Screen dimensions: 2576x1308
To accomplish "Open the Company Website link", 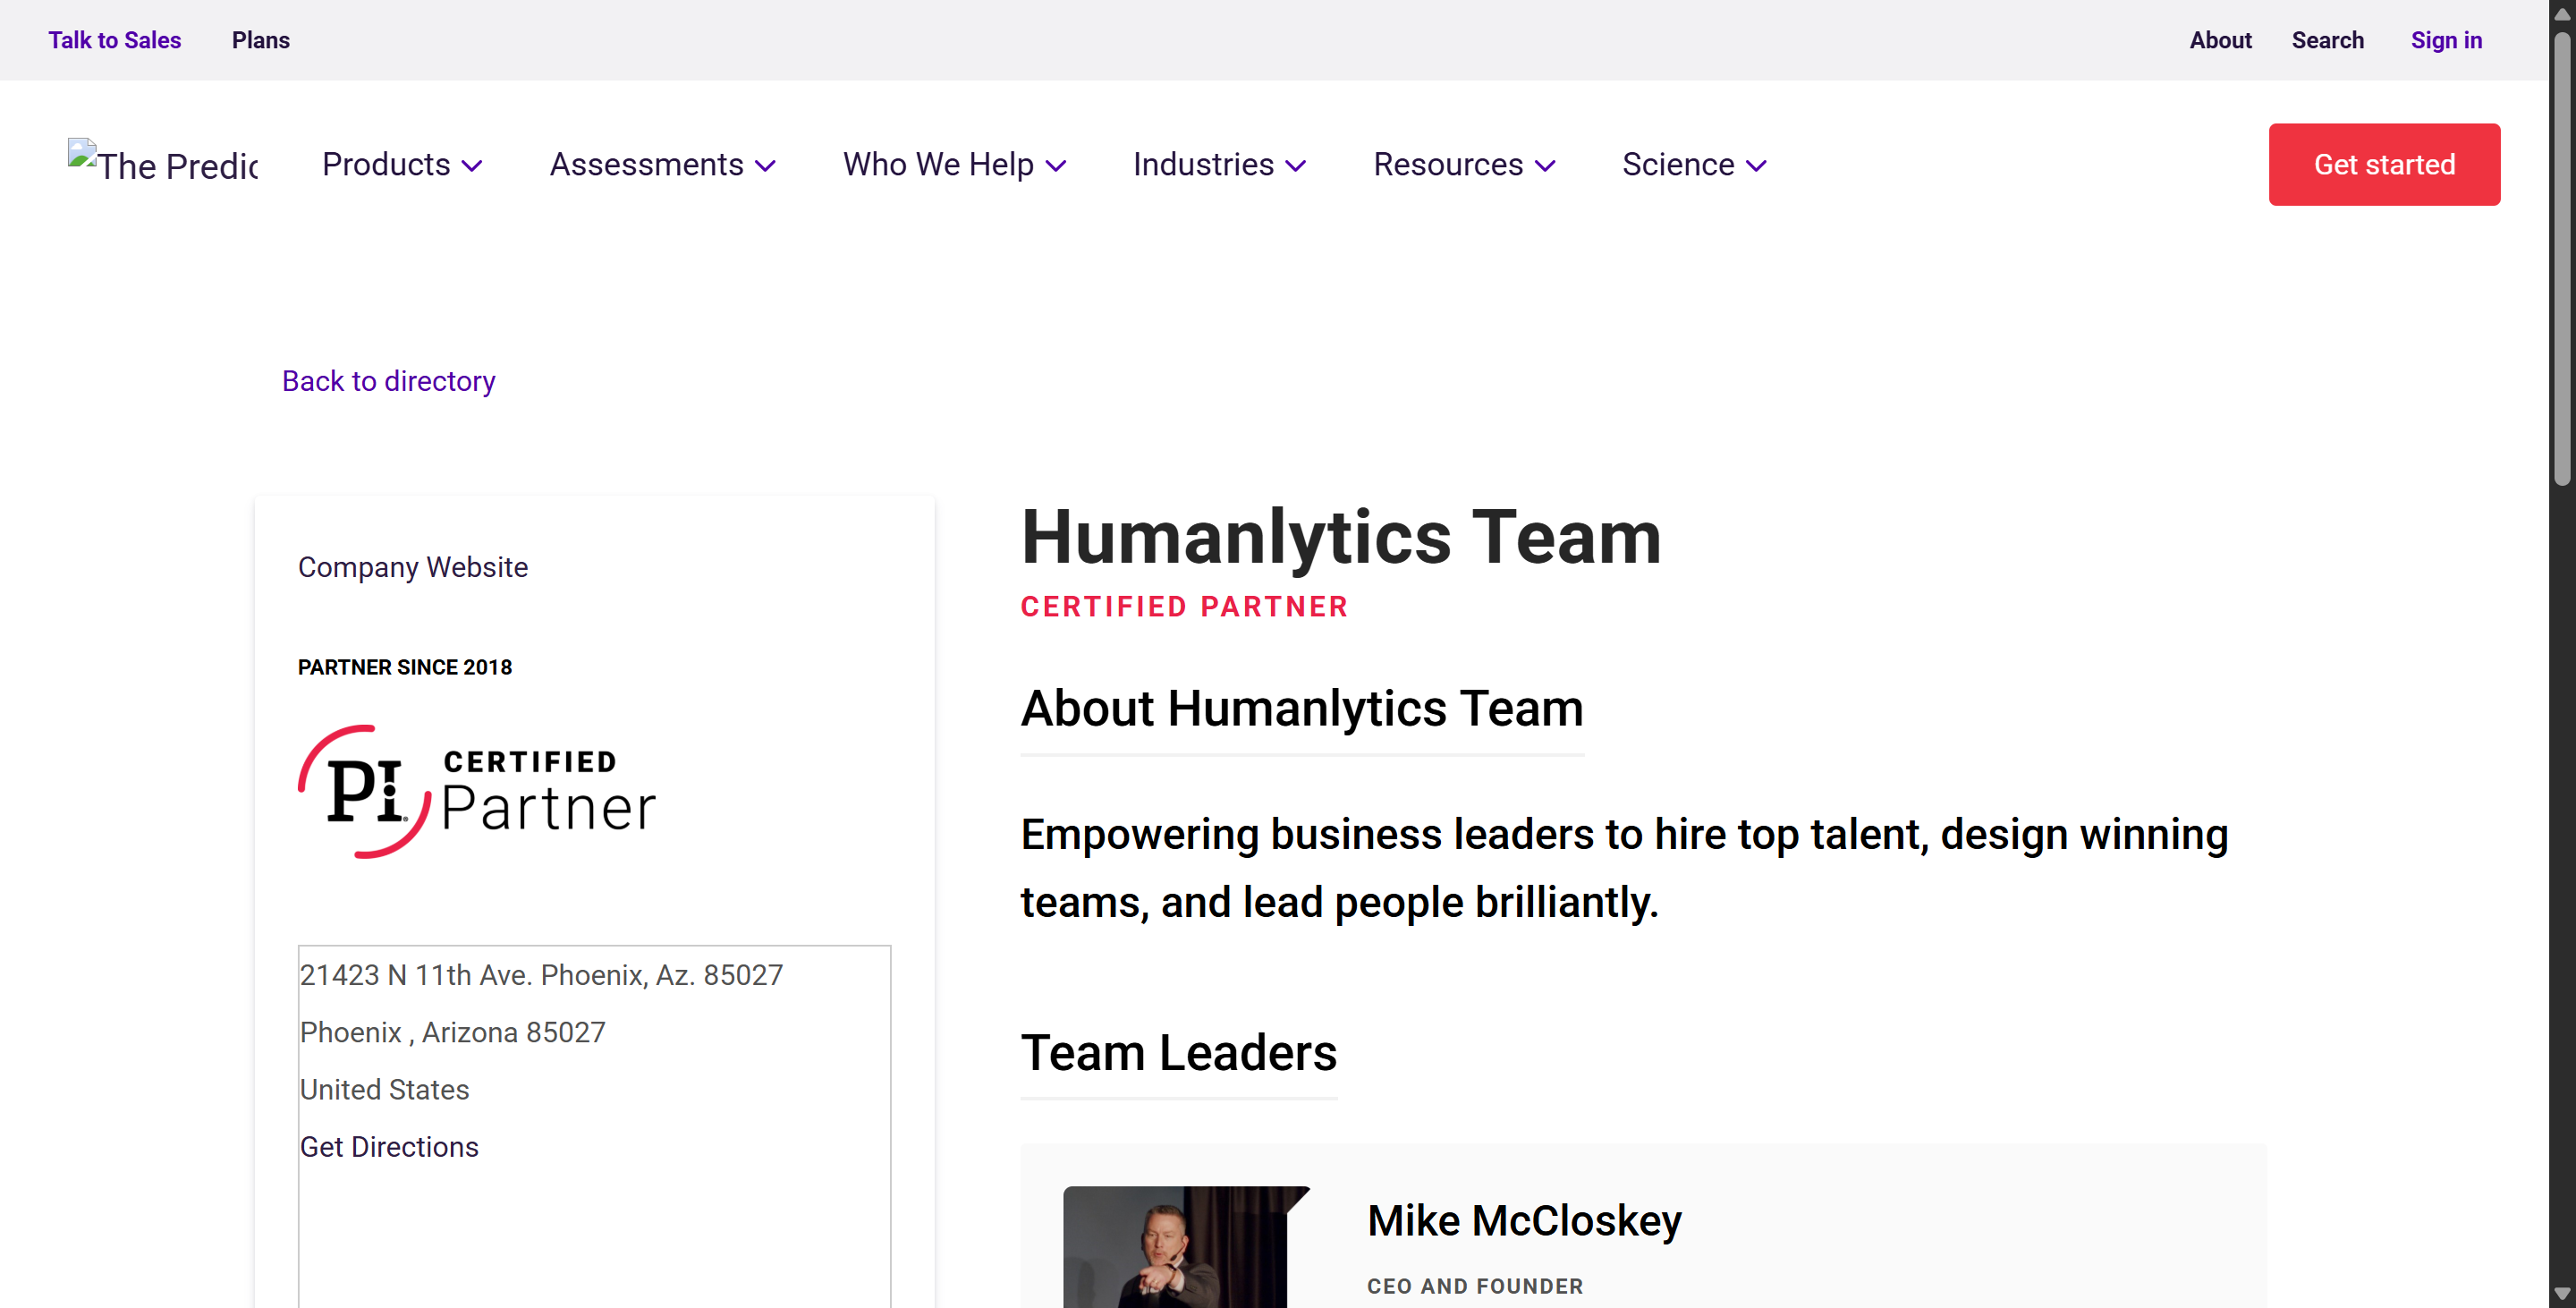I will click(x=412, y=567).
